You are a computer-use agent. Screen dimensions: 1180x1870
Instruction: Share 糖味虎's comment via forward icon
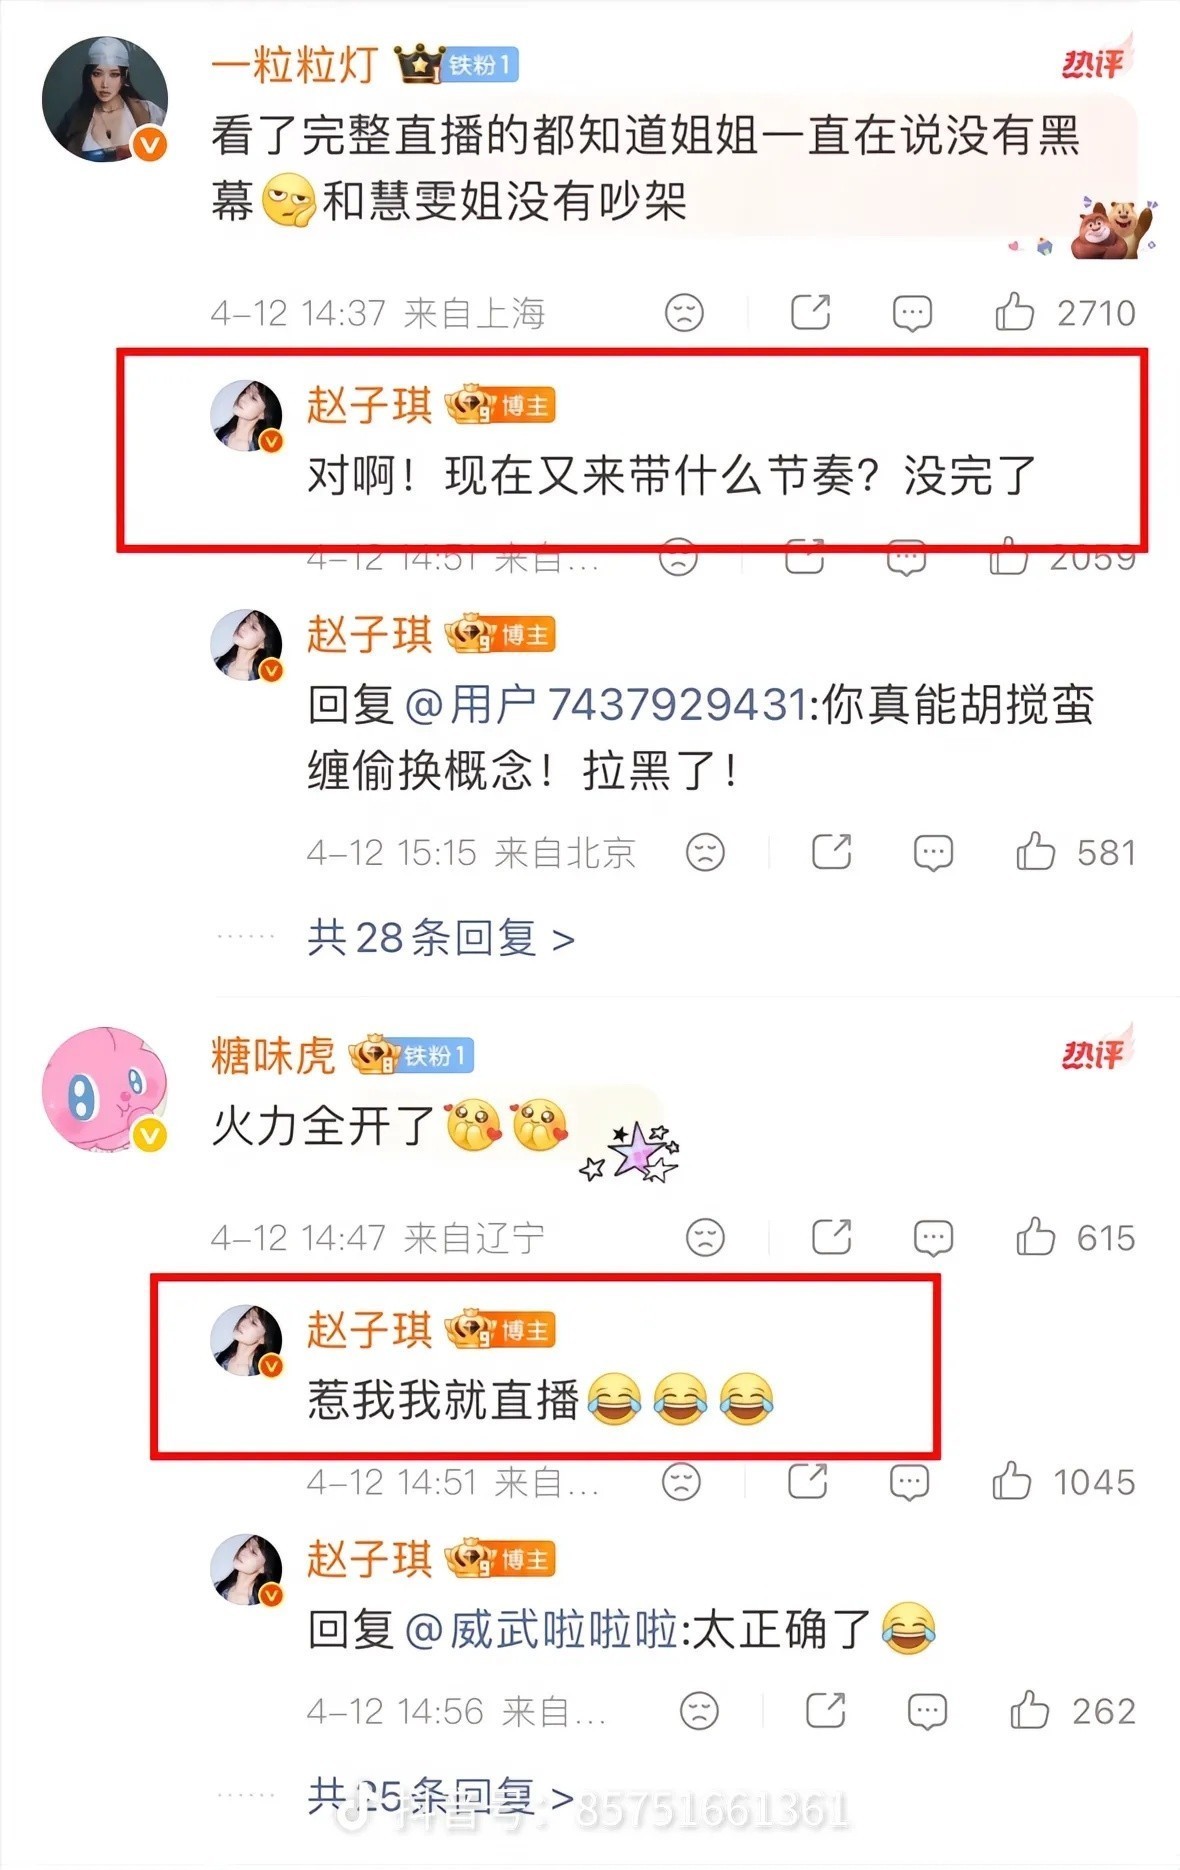(831, 1237)
